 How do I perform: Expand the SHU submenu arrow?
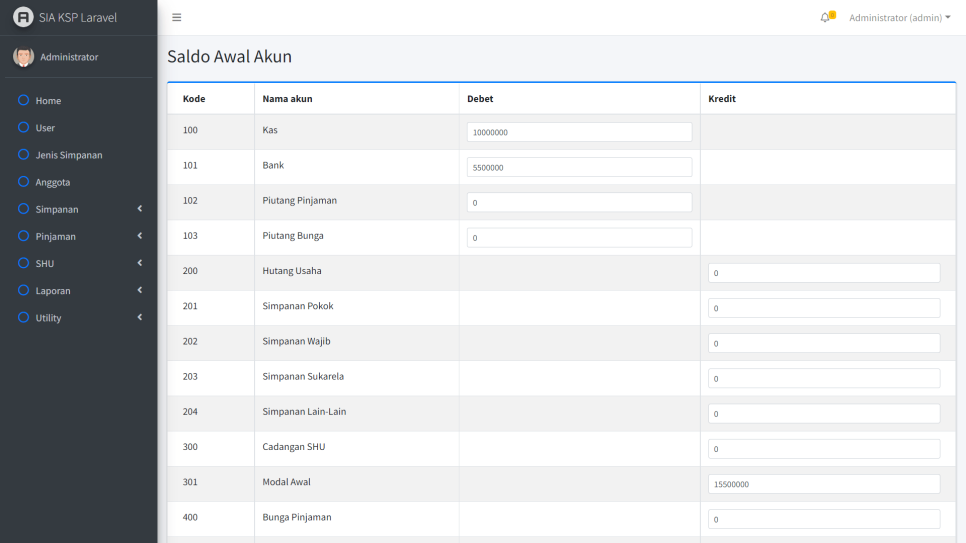coord(140,263)
